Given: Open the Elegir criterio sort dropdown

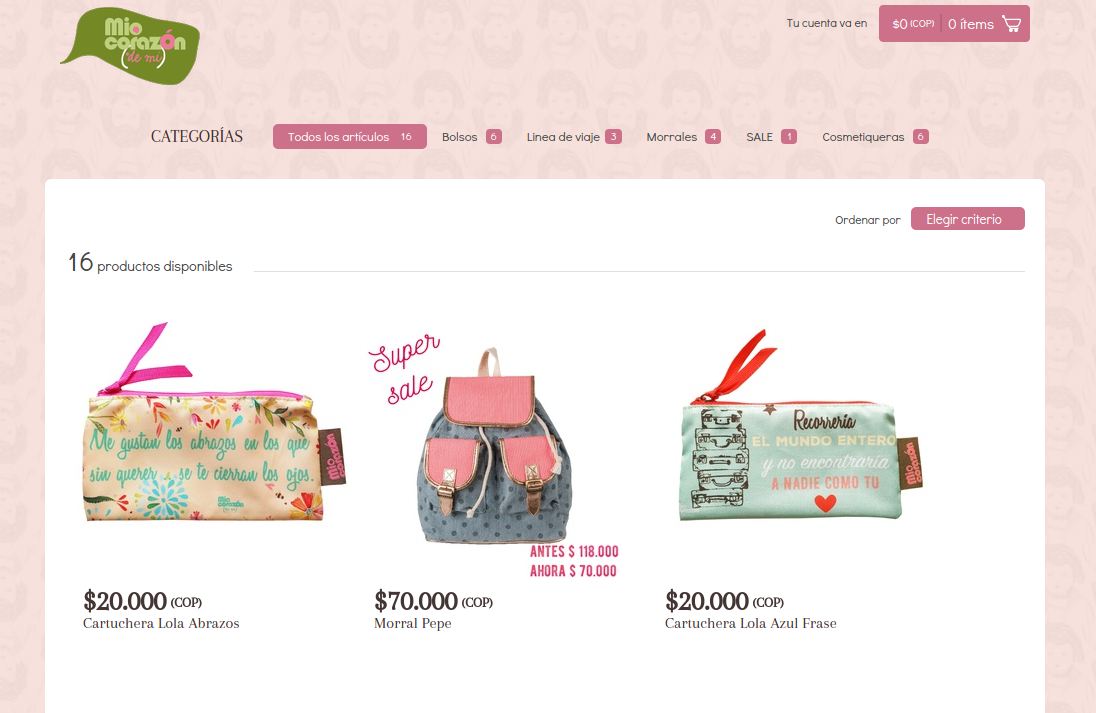Looking at the screenshot, I should 967,219.
